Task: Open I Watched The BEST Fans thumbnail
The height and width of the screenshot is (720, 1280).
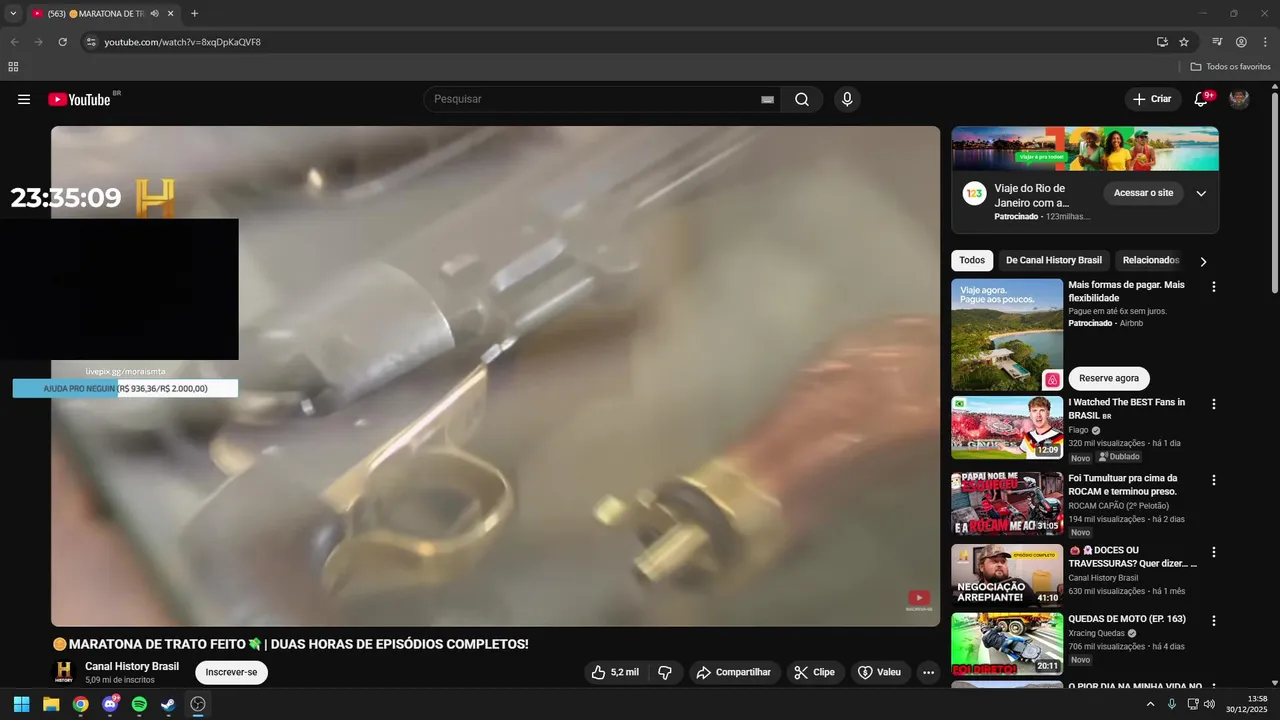Action: pyautogui.click(x=1007, y=428)
